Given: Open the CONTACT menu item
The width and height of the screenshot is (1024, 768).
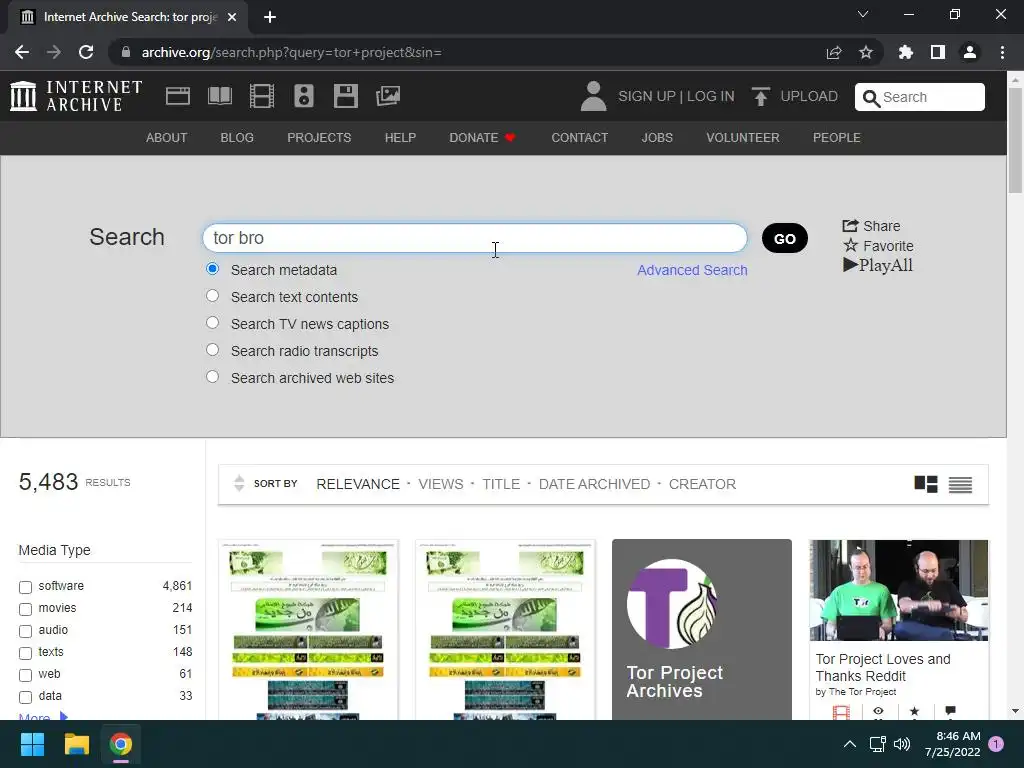Looking at the screenshot, I should 579,138.
